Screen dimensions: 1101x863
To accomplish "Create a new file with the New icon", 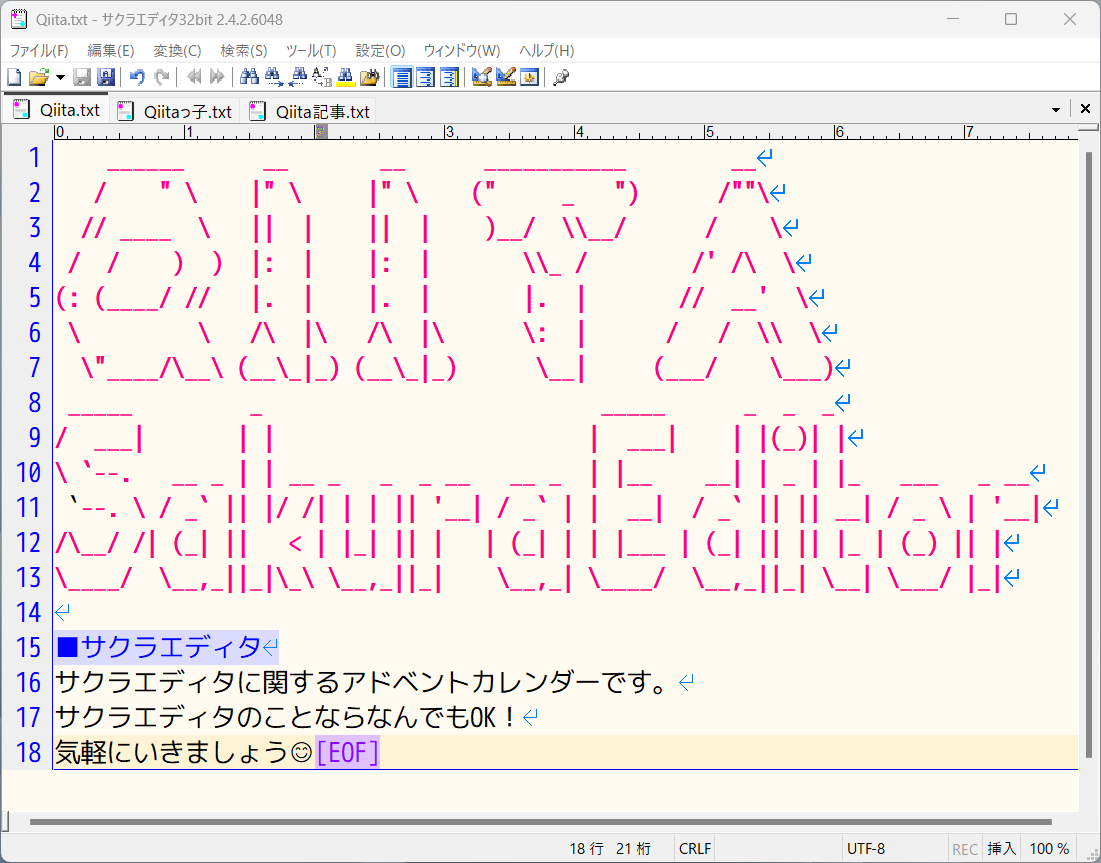I will (14, 77).
